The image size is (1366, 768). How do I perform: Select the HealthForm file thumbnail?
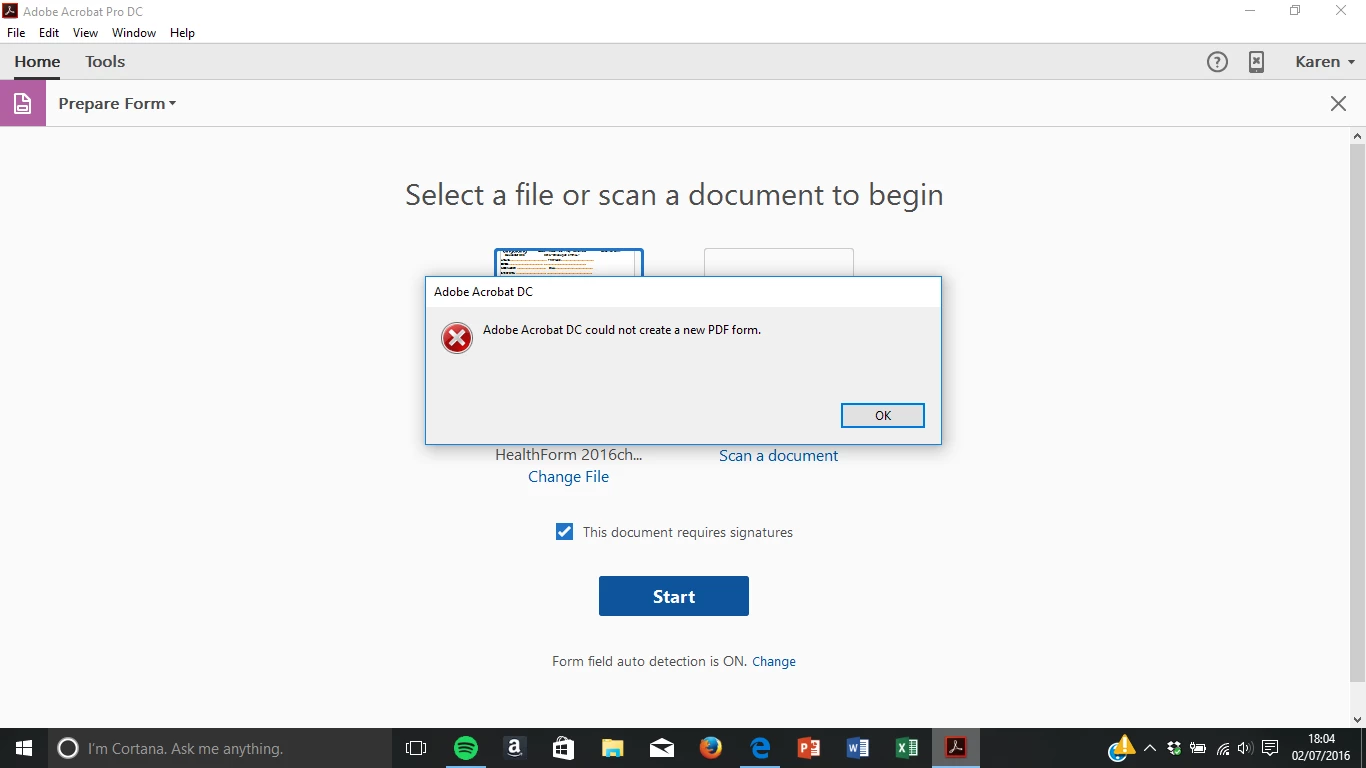(569, 263)
